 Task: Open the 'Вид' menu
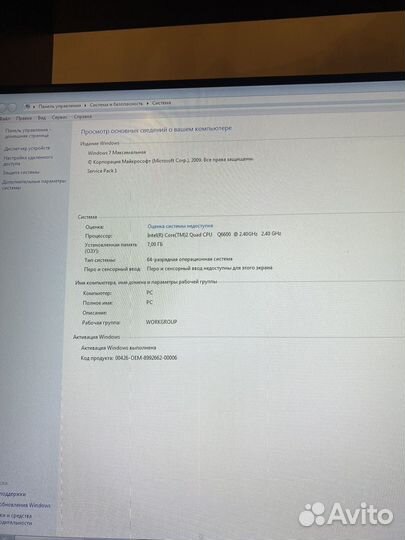[42, 117]
